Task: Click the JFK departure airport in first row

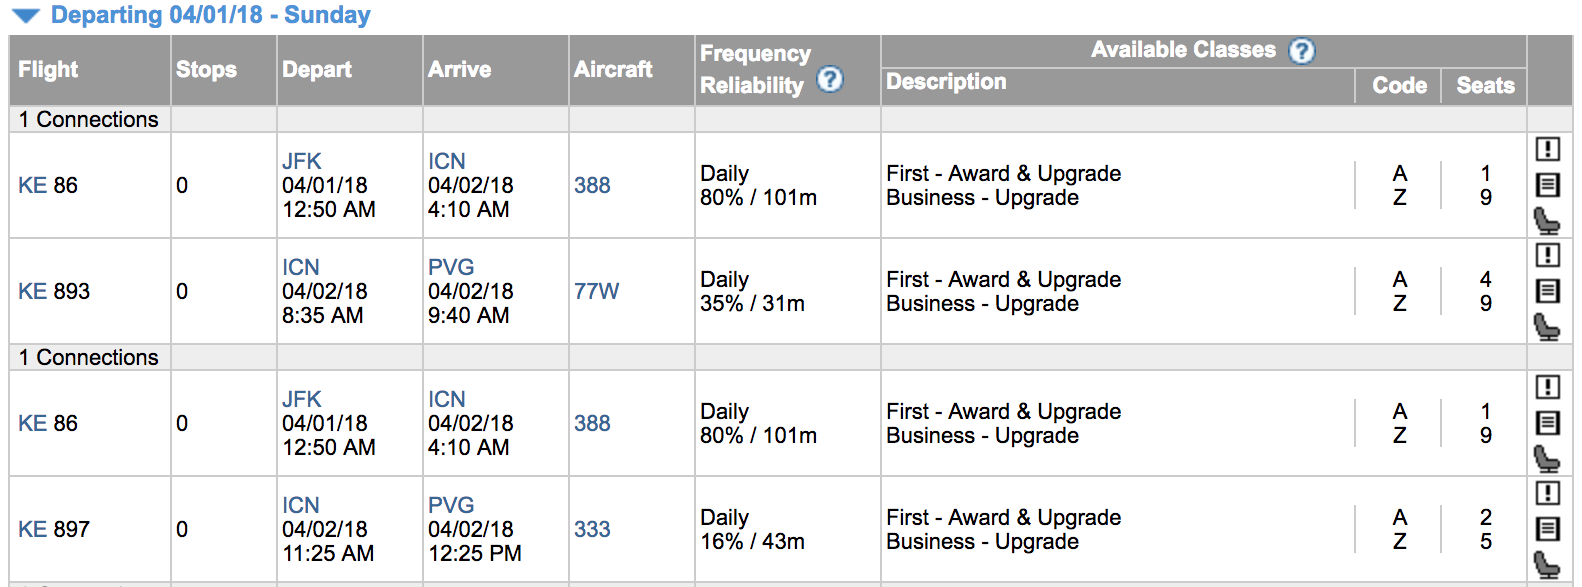Action: click(x=302, y=161)
